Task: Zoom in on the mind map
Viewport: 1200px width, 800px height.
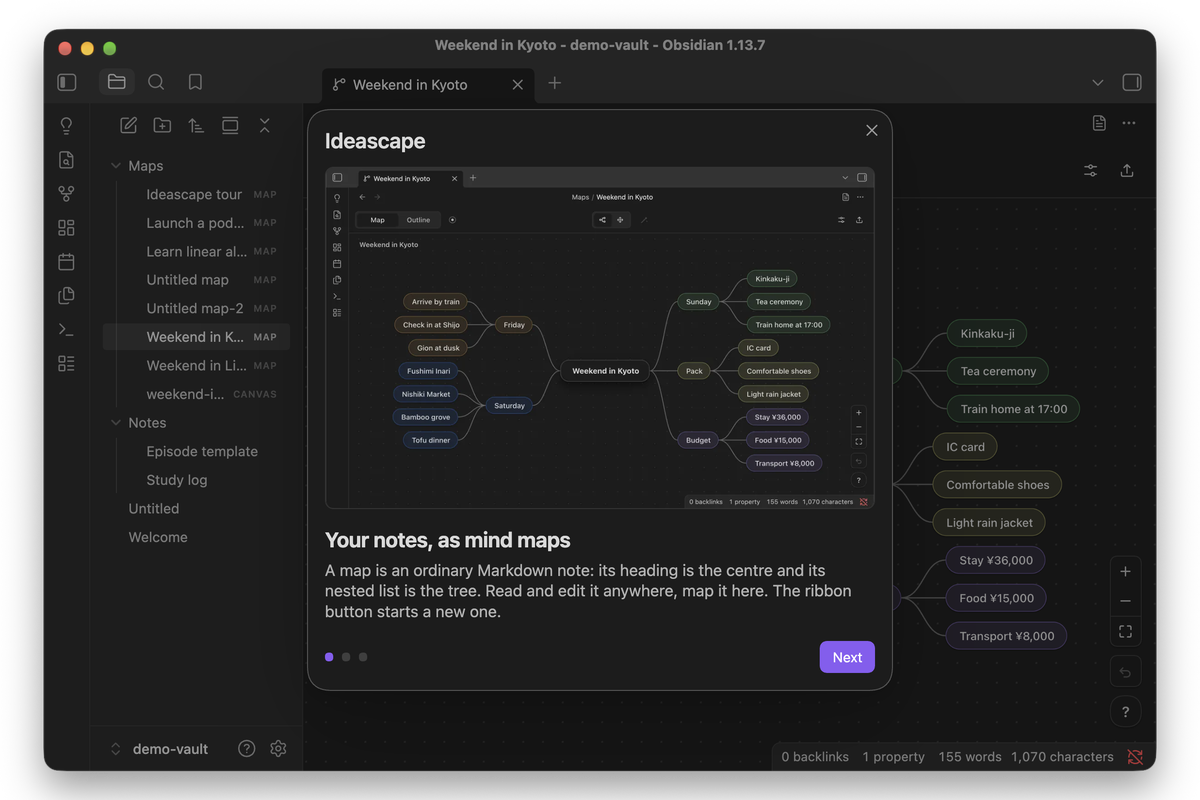Action: point(1125,572)
